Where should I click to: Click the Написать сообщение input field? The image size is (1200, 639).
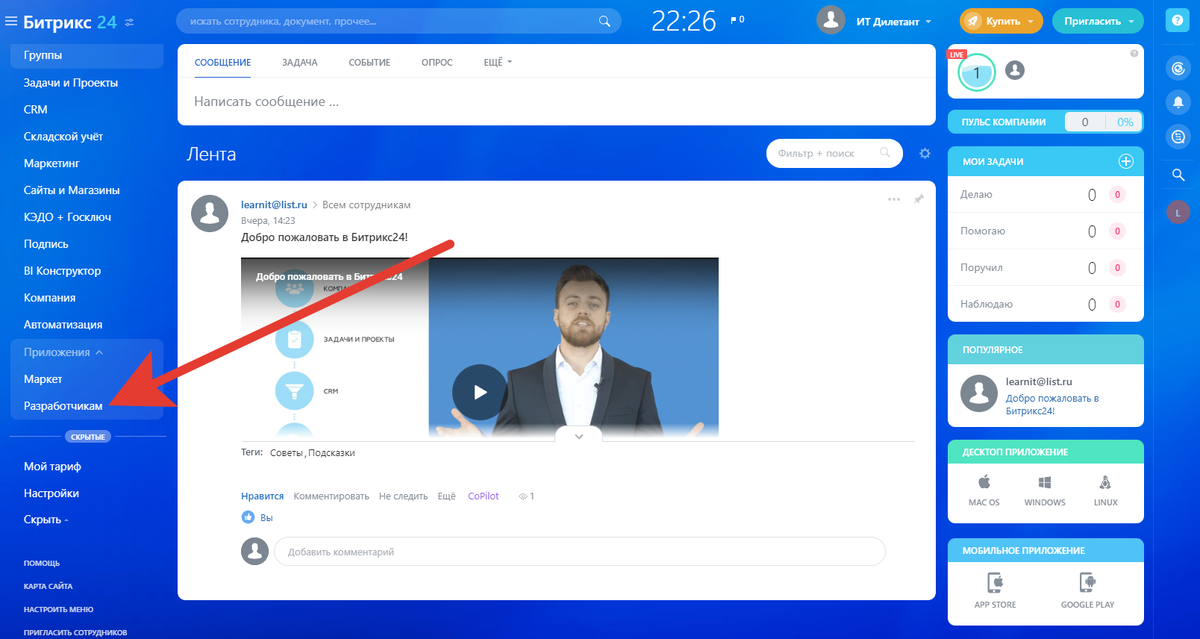point(556,102)
